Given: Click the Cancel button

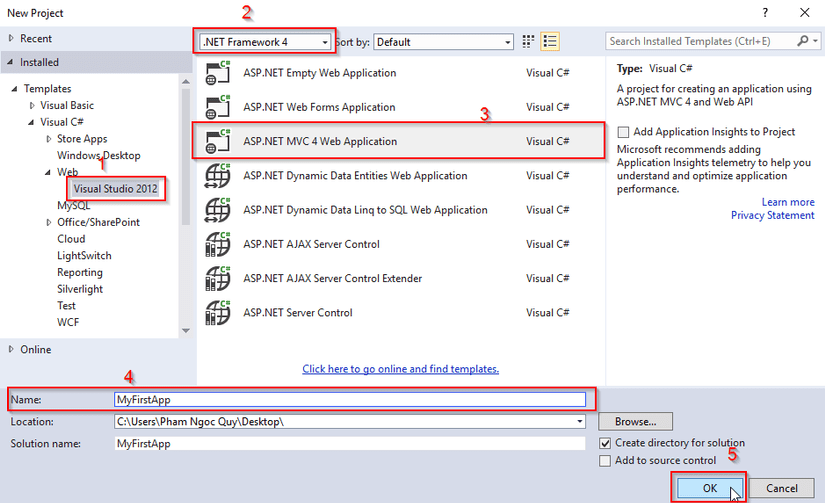Looking at the screenshot, I should click(781, 488).
